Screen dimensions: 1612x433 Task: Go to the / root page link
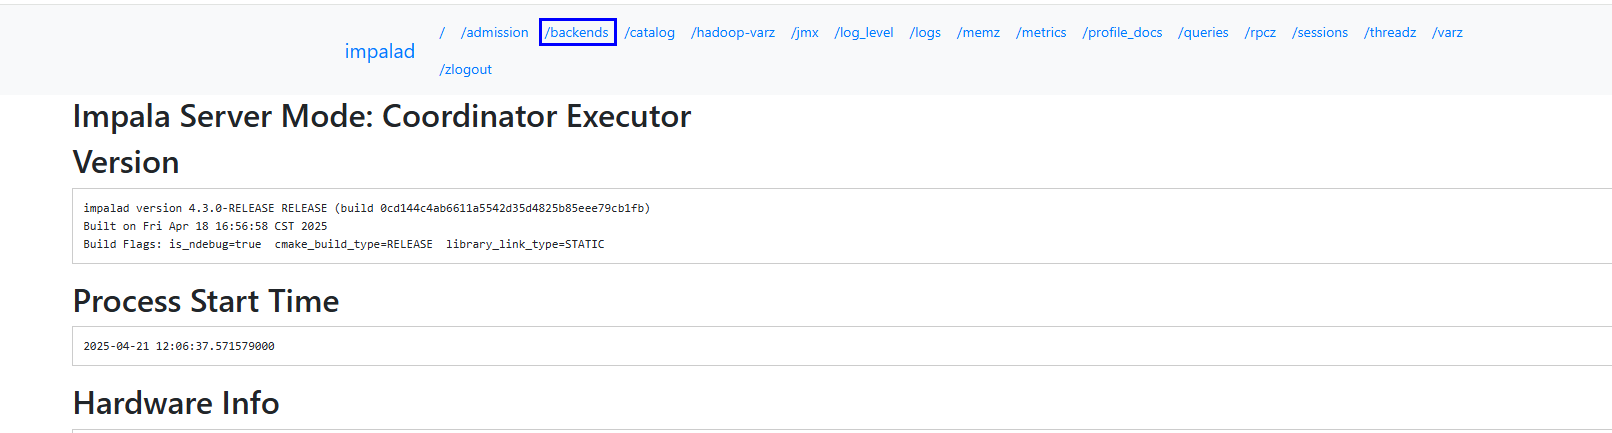tap(442, 32)
